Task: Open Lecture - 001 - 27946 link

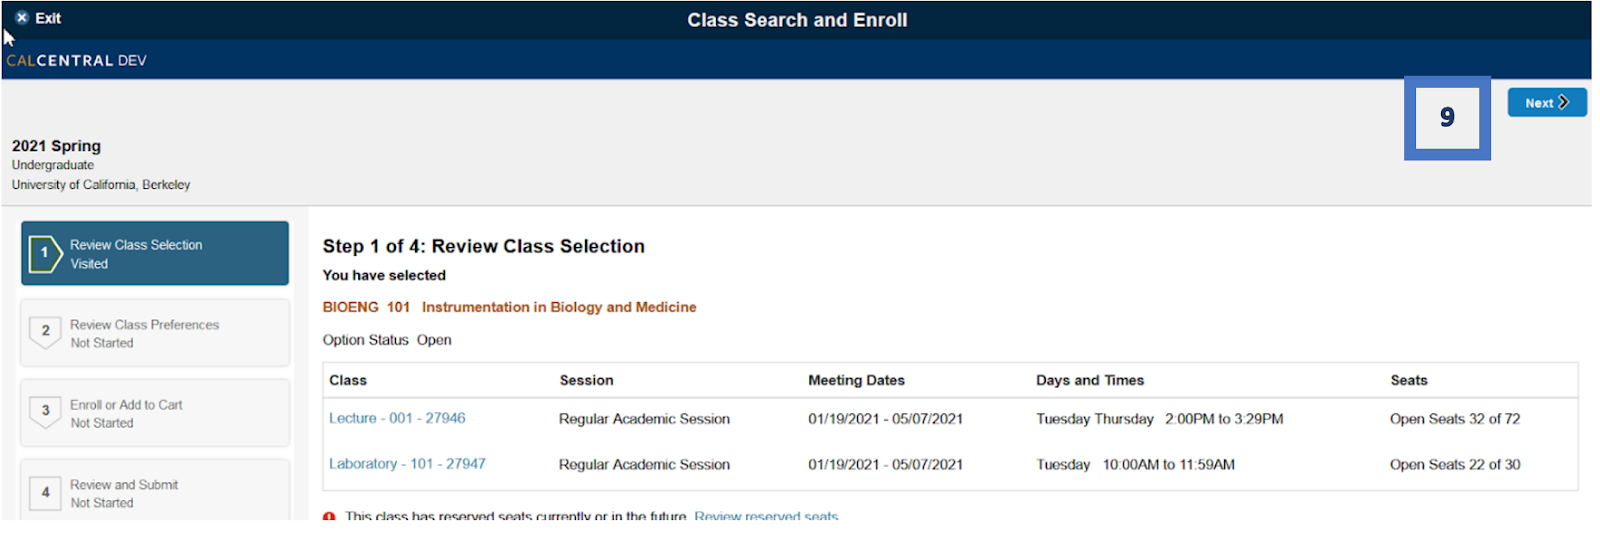Action: pyautogui.click(x=397, y=418)
